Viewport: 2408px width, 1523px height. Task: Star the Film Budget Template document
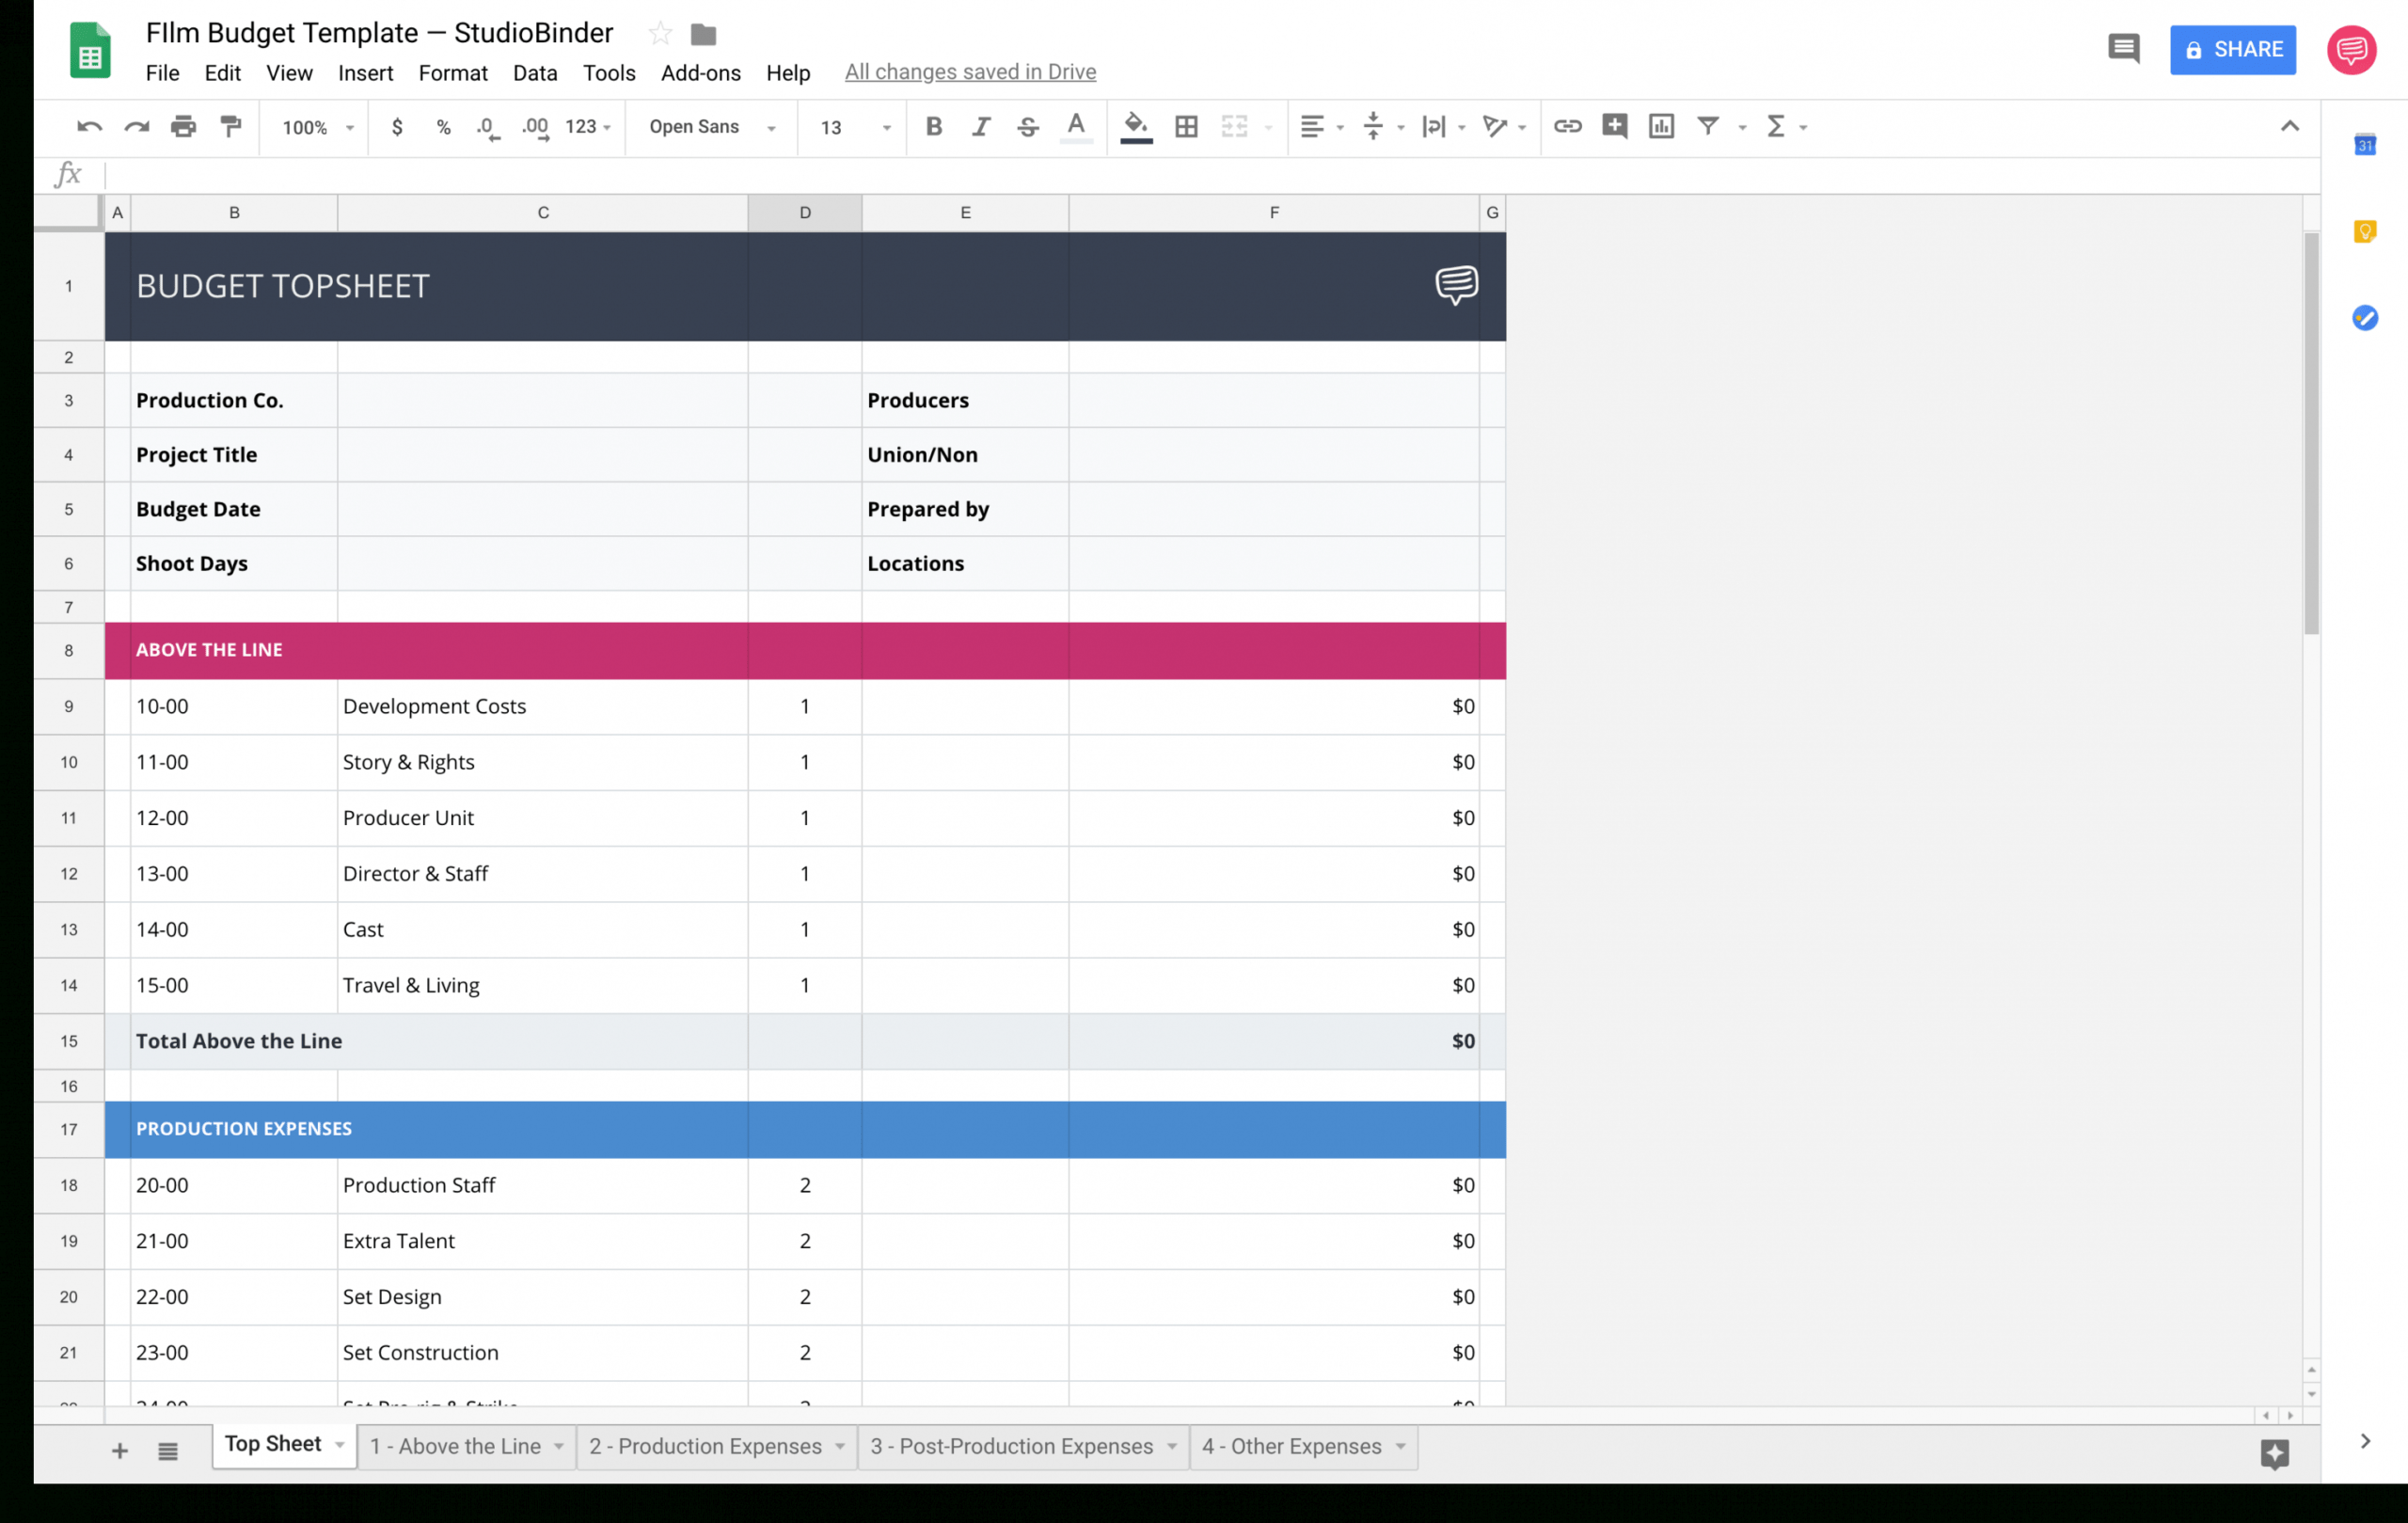click(x=660, y=34)
